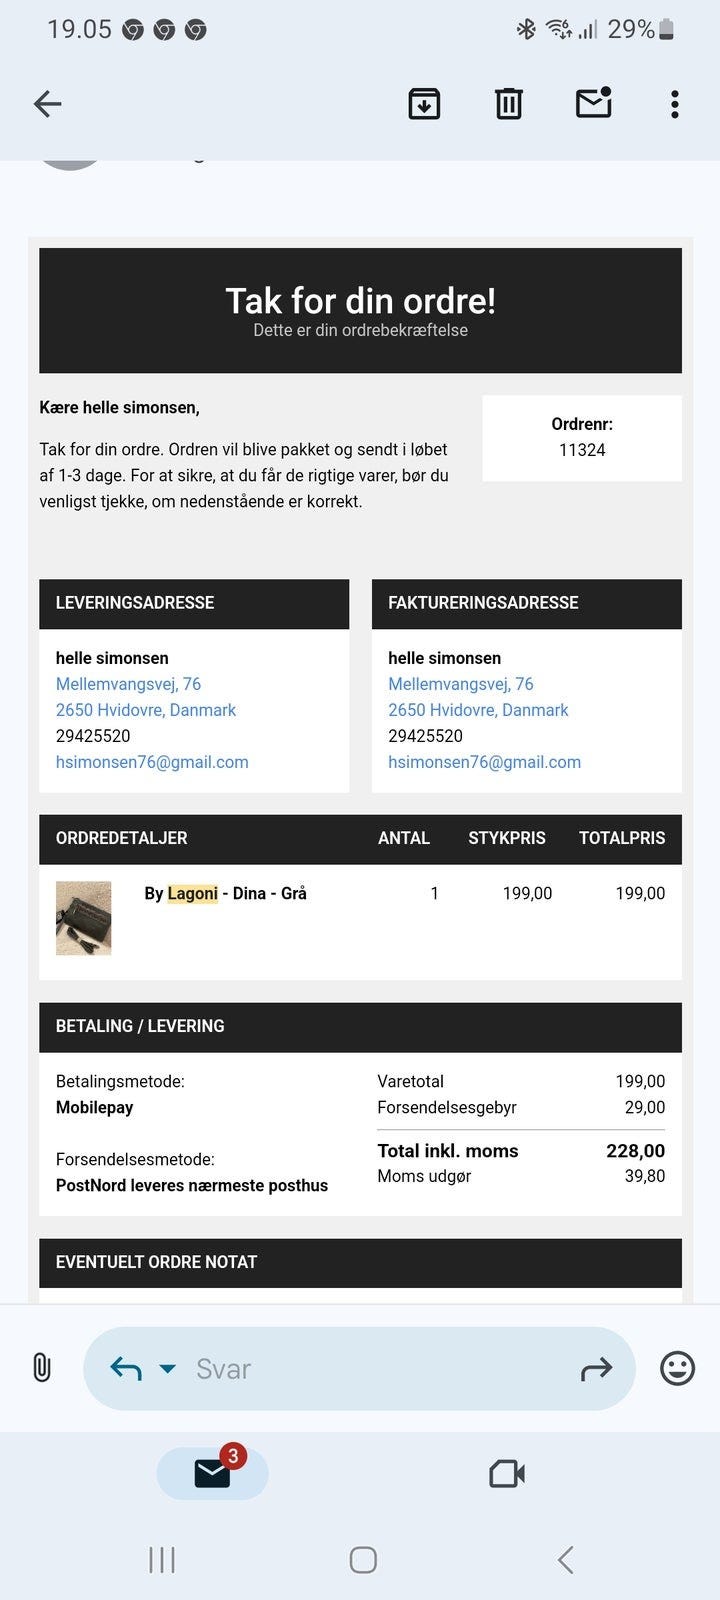Tap the attachment paperclip icon
The height and width of the screenshot is (1600, 720).
(42, 1367)
